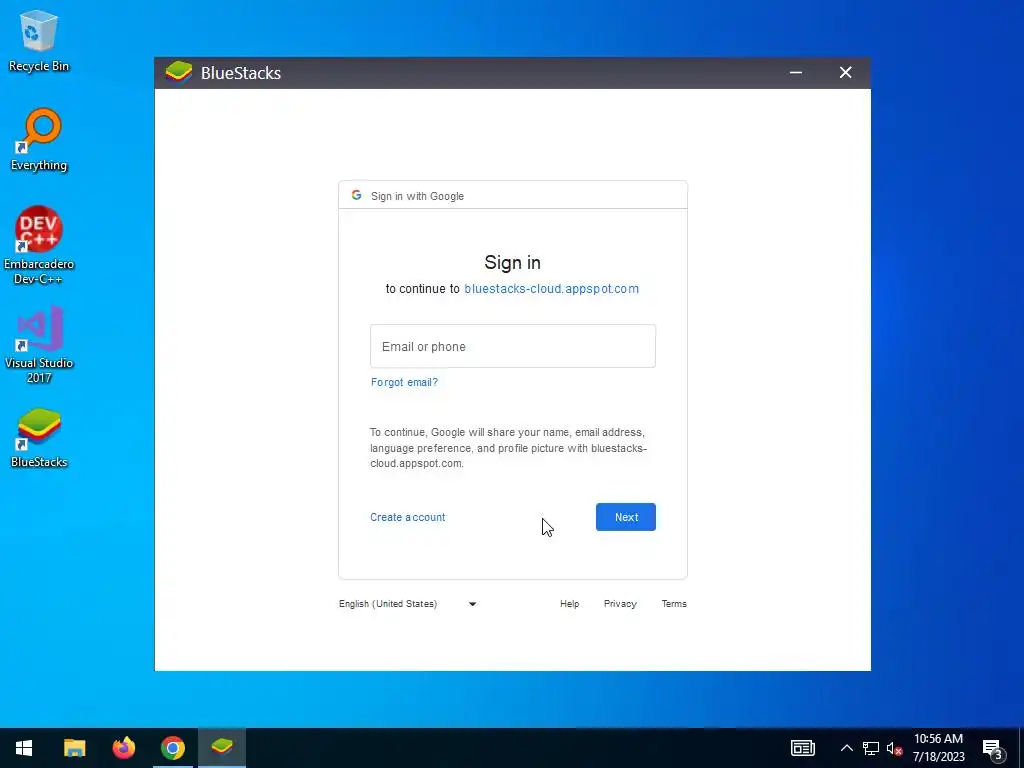Image resolution: width=1024 pixels, height=768 pixels.
Task: Open the bluestacks-cloud.appspot.com link
Action: coord(551,289)
